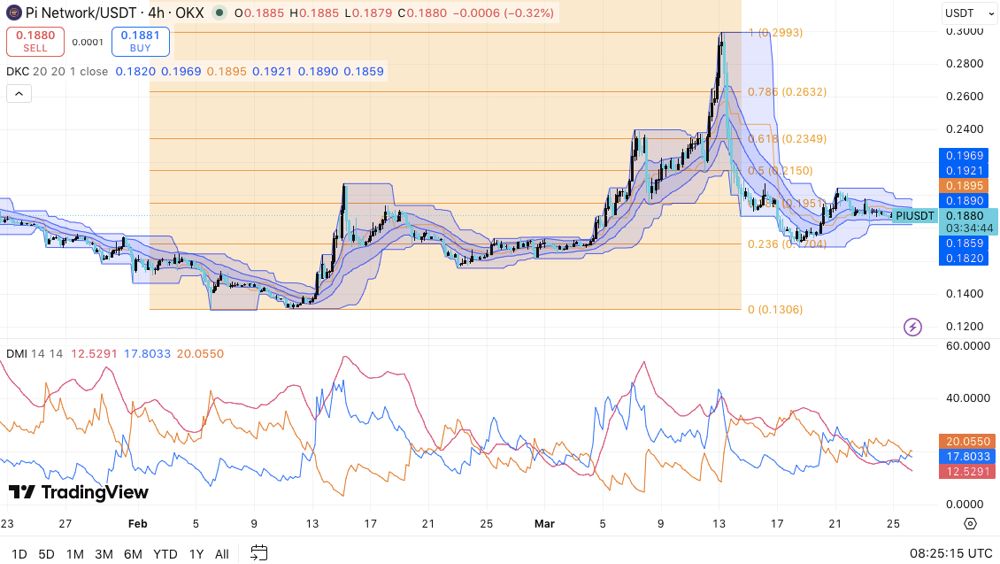1000x564 pixels.
Task: Select the 1M time range
Action: point(75,554)
